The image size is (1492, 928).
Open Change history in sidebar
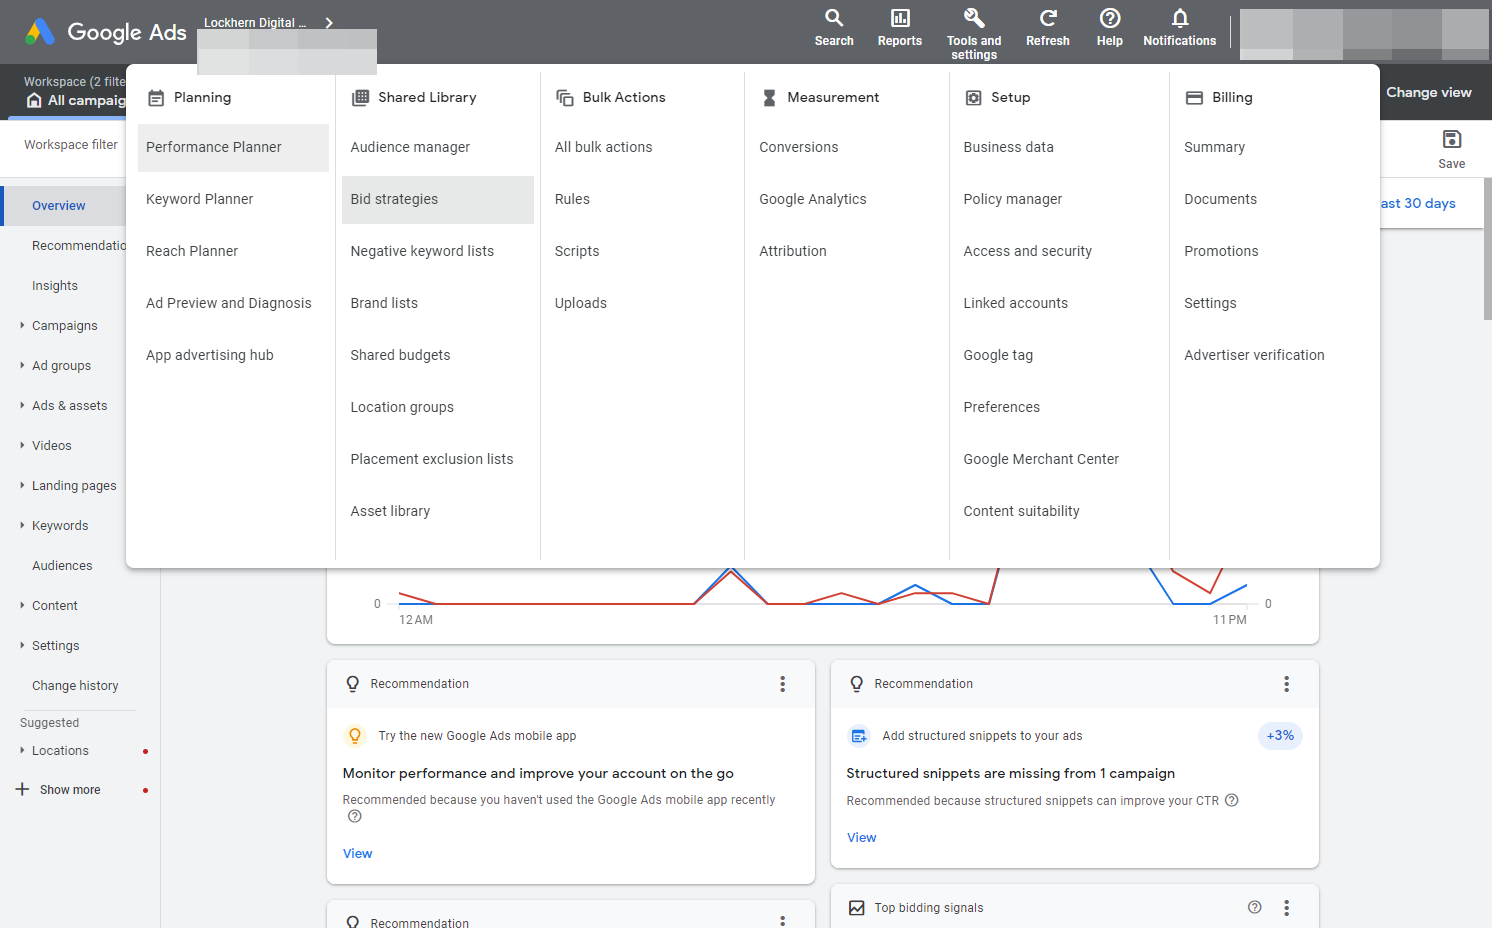75,686
